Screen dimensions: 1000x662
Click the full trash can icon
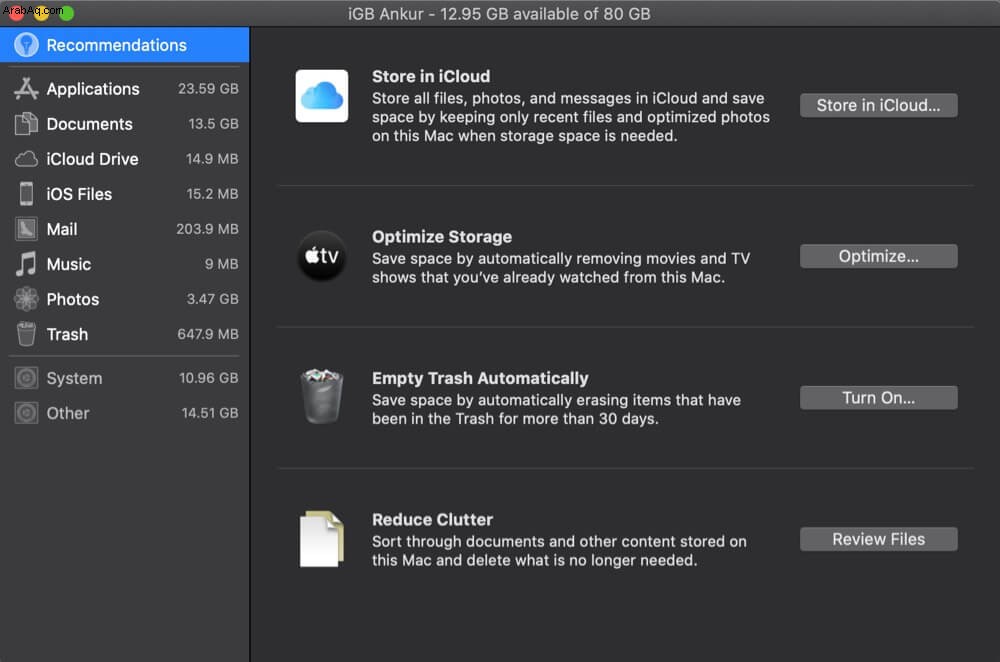(321, 396)
